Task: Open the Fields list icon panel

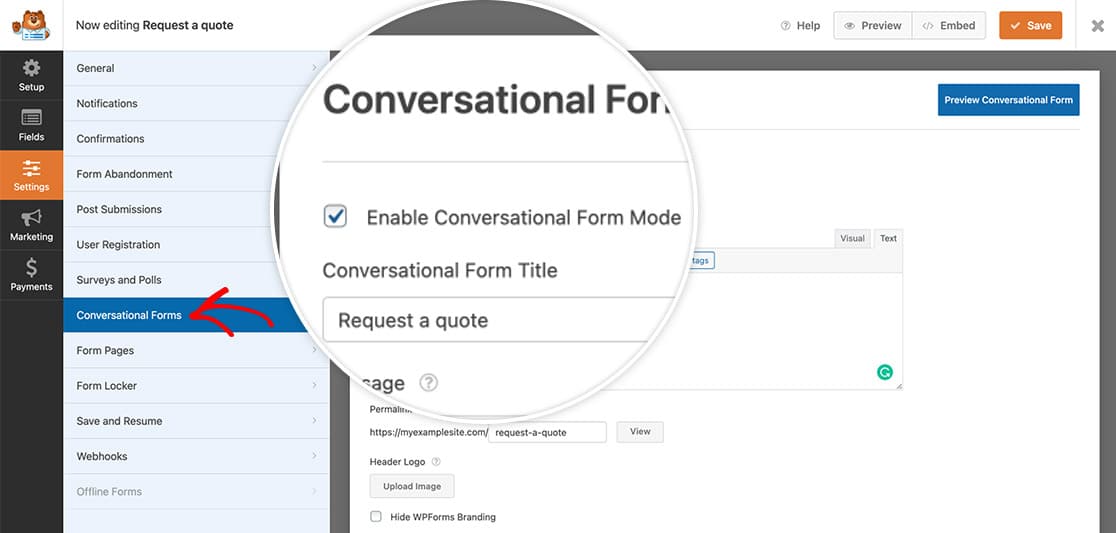Action: (x=31, y=125)
